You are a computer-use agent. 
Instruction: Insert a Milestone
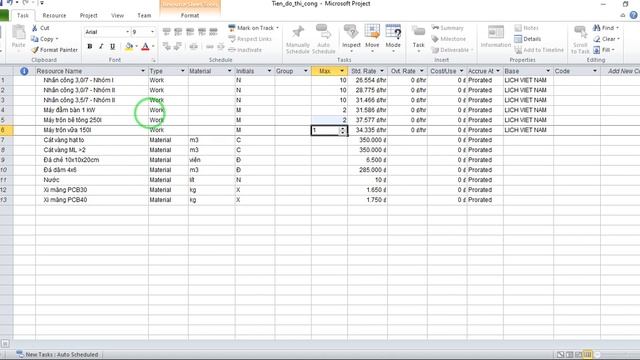coord(449,39)
